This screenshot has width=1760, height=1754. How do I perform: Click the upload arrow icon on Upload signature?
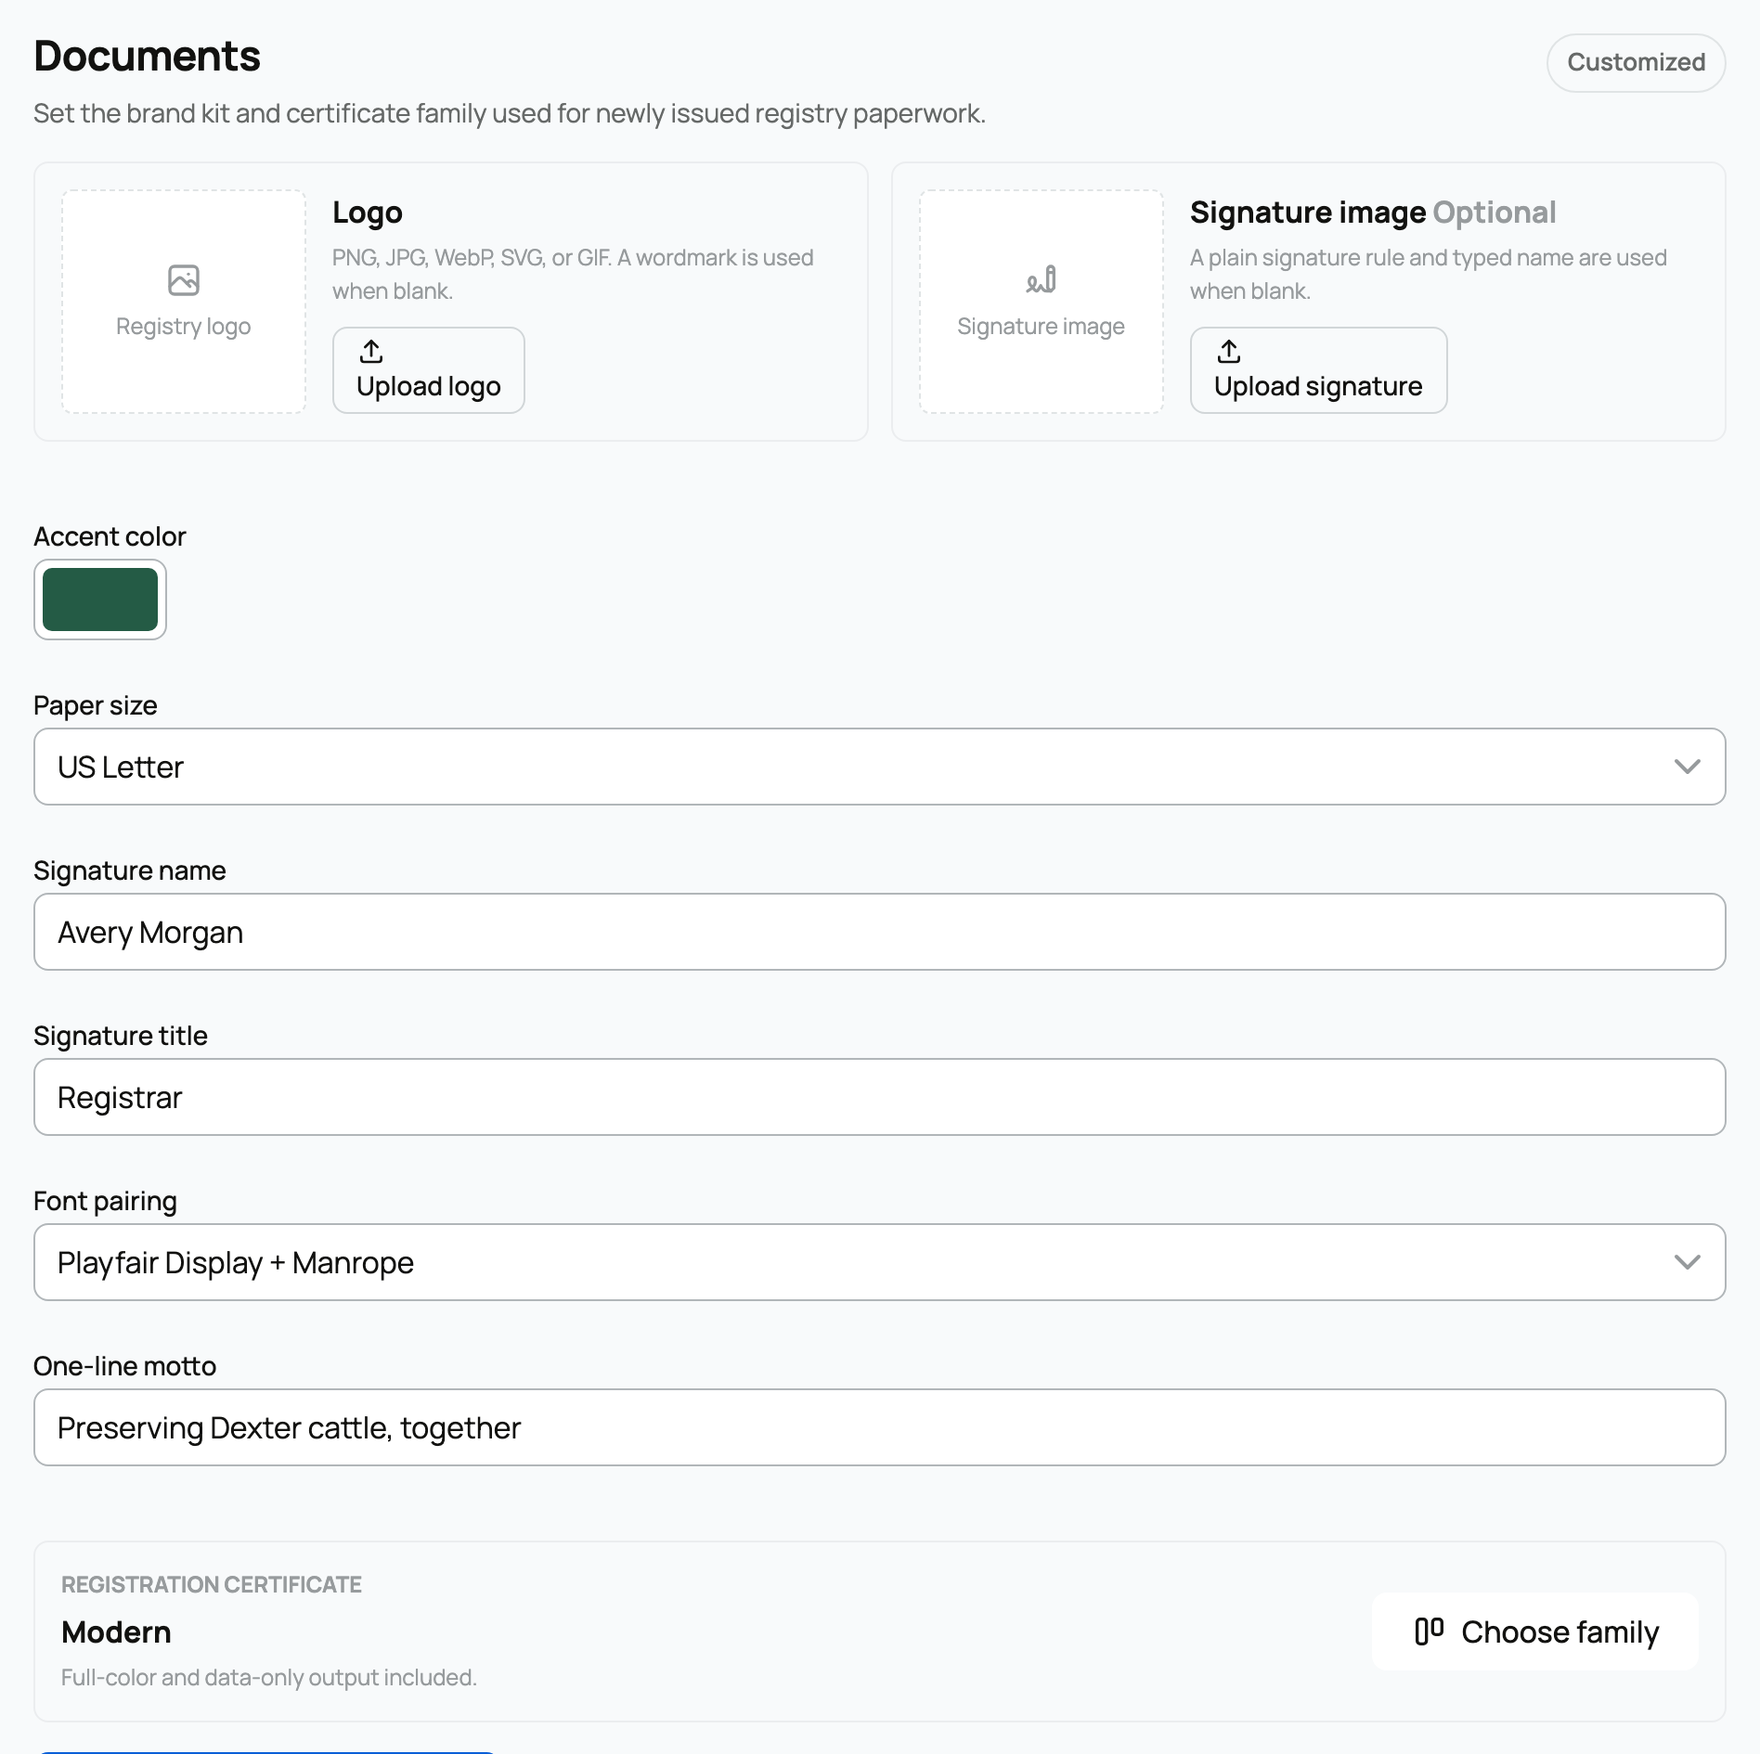(1229, 351)
